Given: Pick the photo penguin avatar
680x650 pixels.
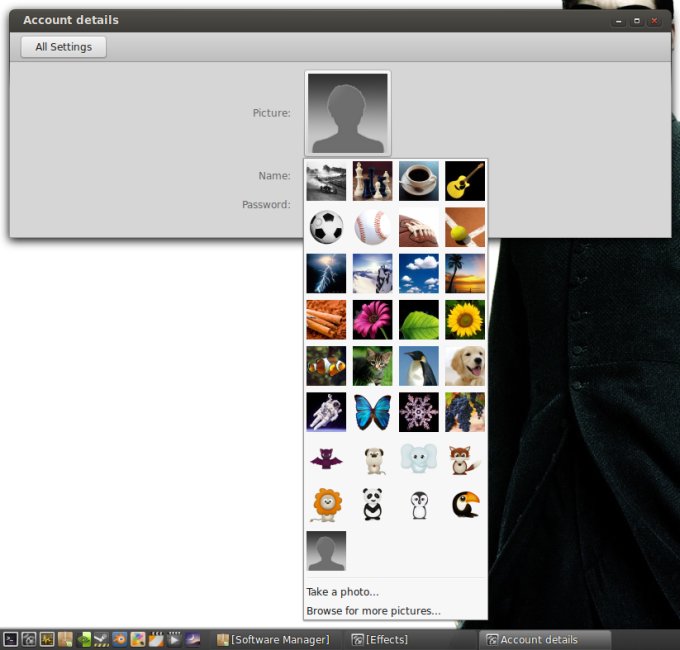Looking at the screenshot, I should (x=418, y=366).
